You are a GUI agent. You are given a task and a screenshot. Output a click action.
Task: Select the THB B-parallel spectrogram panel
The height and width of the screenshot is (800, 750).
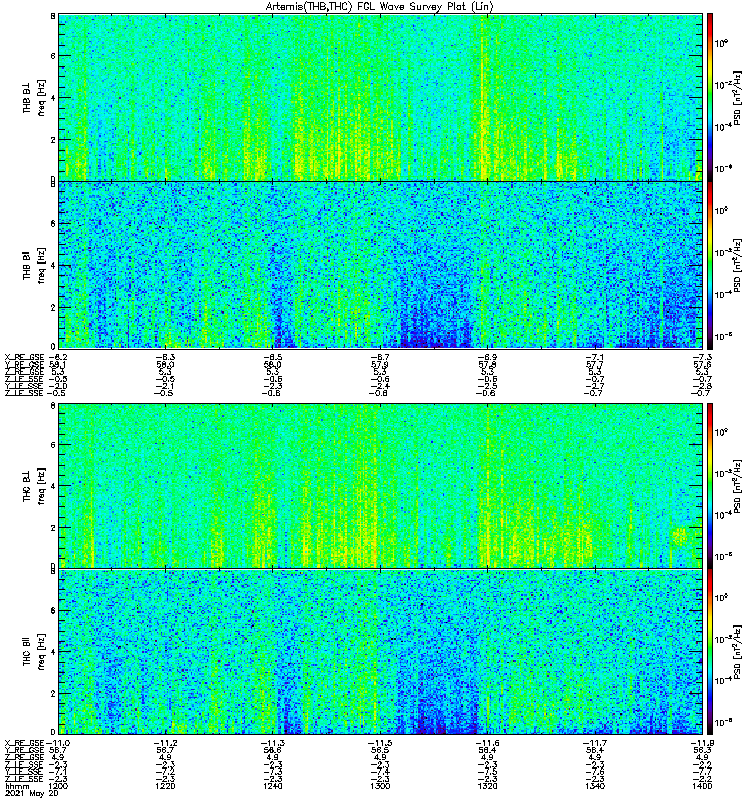tap(380, 265)
